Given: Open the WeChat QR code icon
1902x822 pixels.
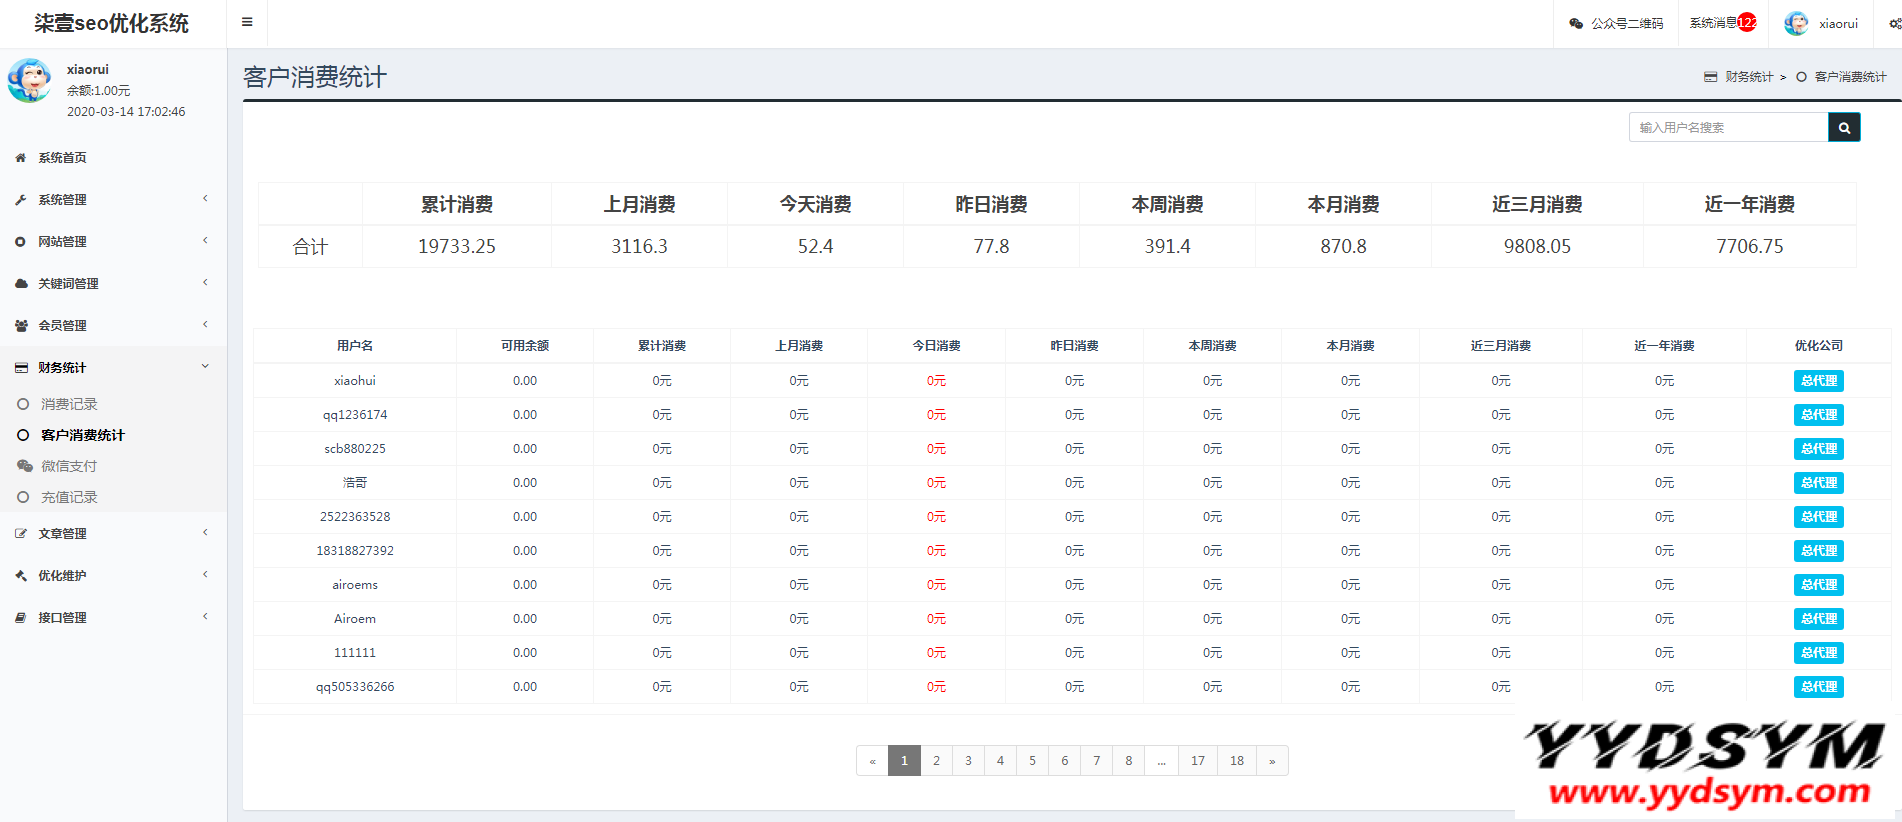Looking at the screenshot, I should pyautogui.click(x=1576, y=23).
